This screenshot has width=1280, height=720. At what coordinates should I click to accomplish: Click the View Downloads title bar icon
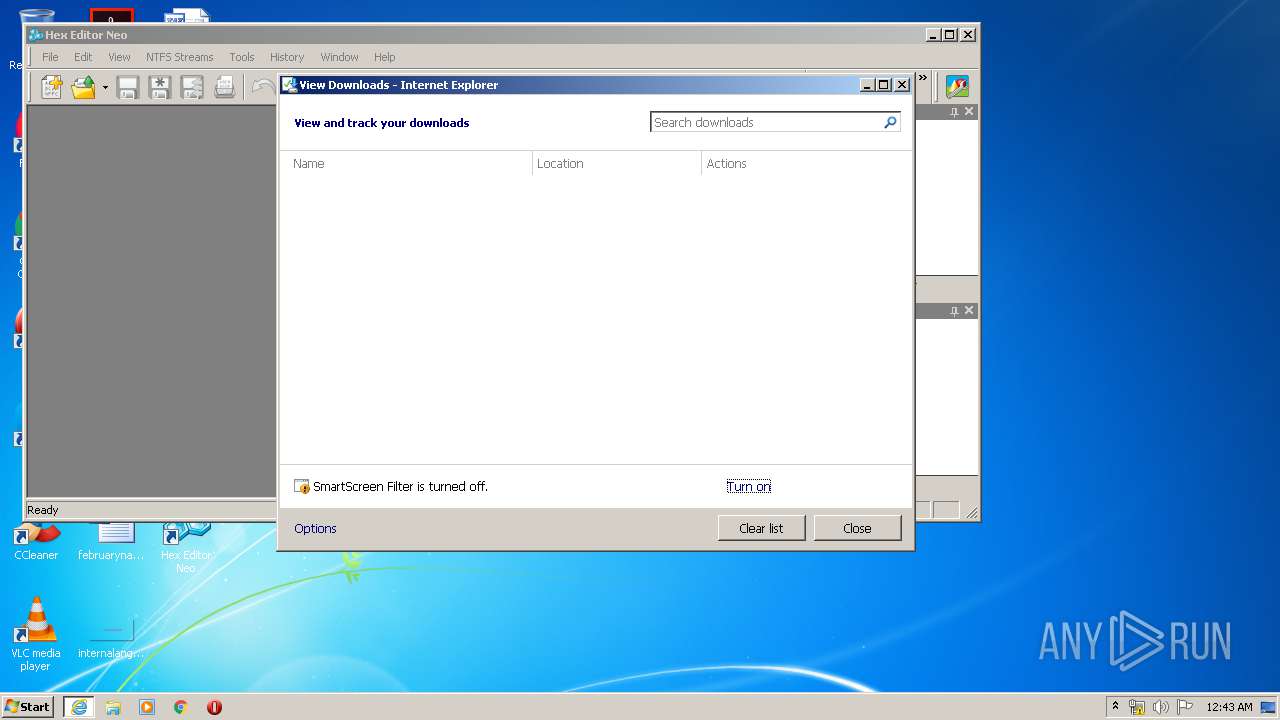coord(290,85)
